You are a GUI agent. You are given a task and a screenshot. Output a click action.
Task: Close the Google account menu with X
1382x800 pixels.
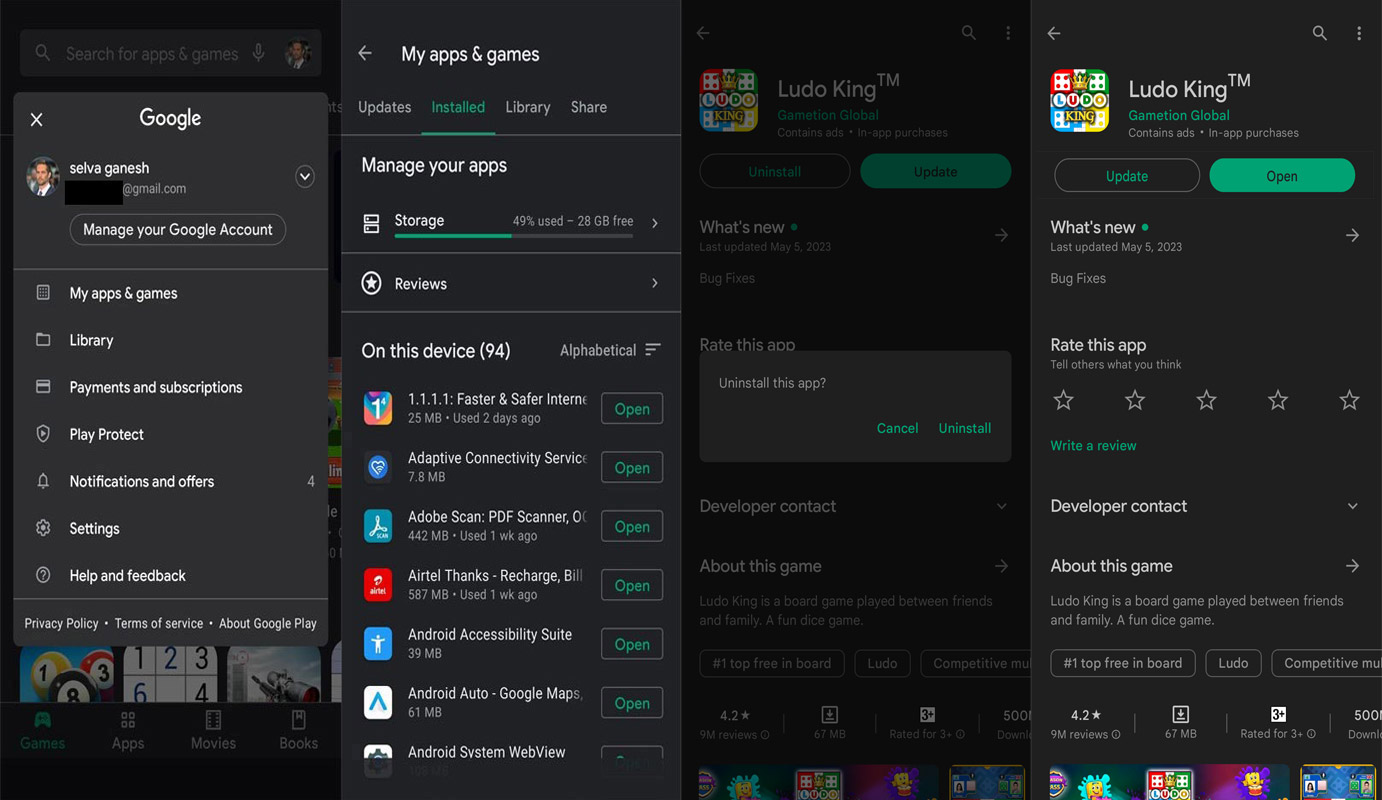(37, 120)
